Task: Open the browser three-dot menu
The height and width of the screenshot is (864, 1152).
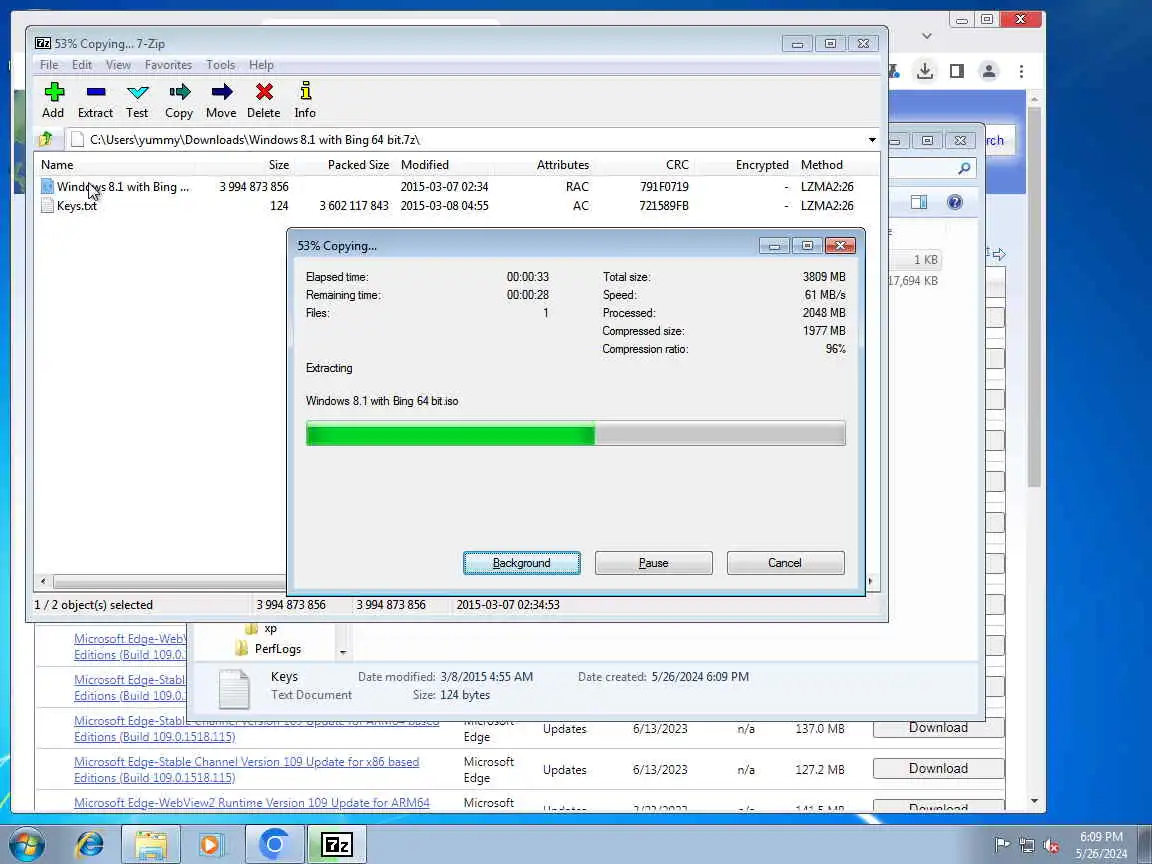Action: [x=1021, y=71]
